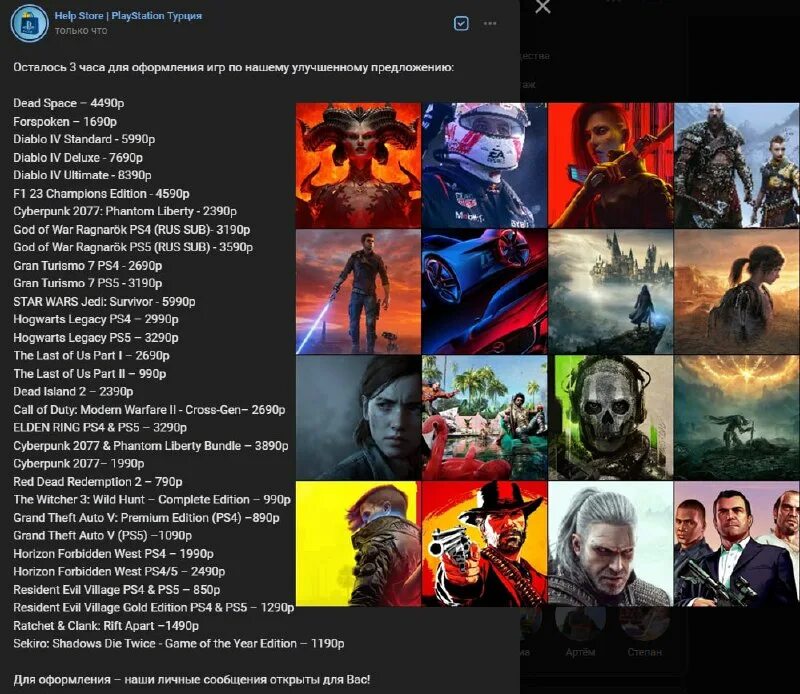Open the Star Wars Jedi Survivor thumbnail
Viewport: 800px width, 694px height.
tap(358, 291)
